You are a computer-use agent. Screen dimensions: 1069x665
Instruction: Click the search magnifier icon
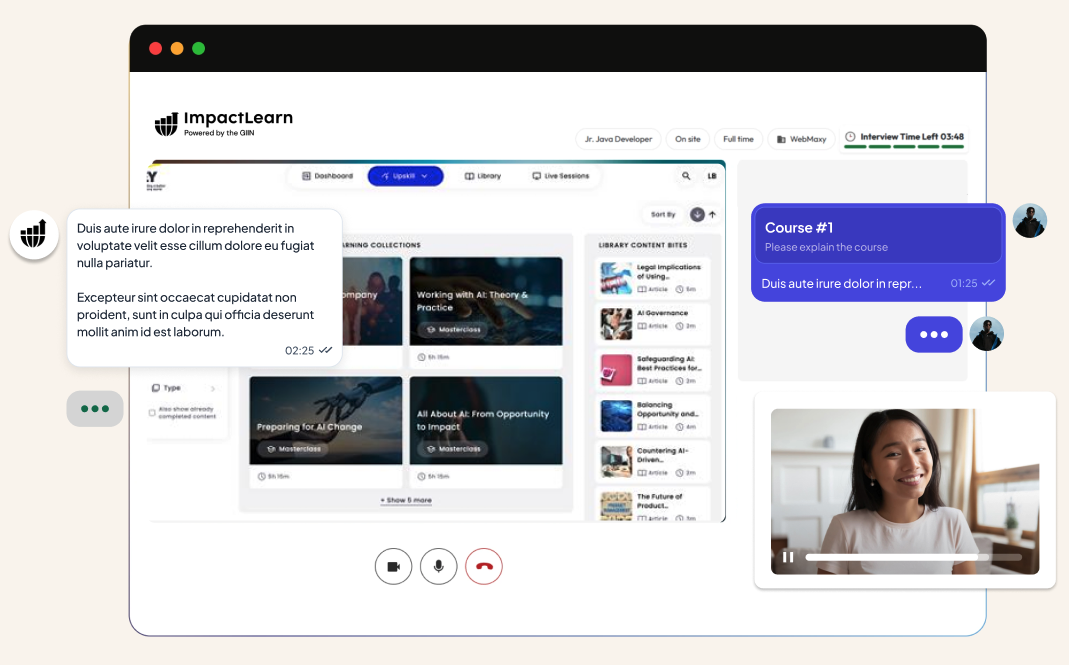(x=686, y=176)
